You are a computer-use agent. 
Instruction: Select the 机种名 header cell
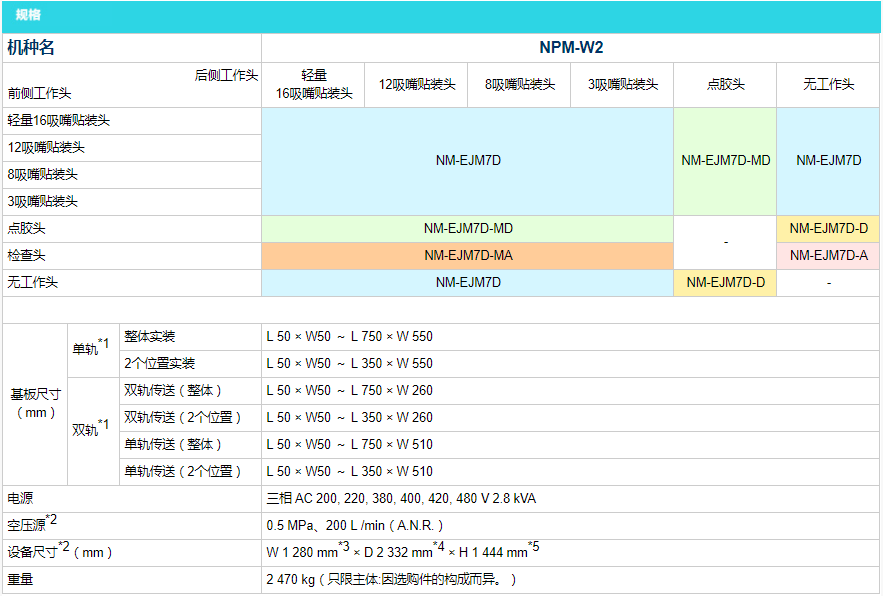pyautogui.click(x=31, y=47)
